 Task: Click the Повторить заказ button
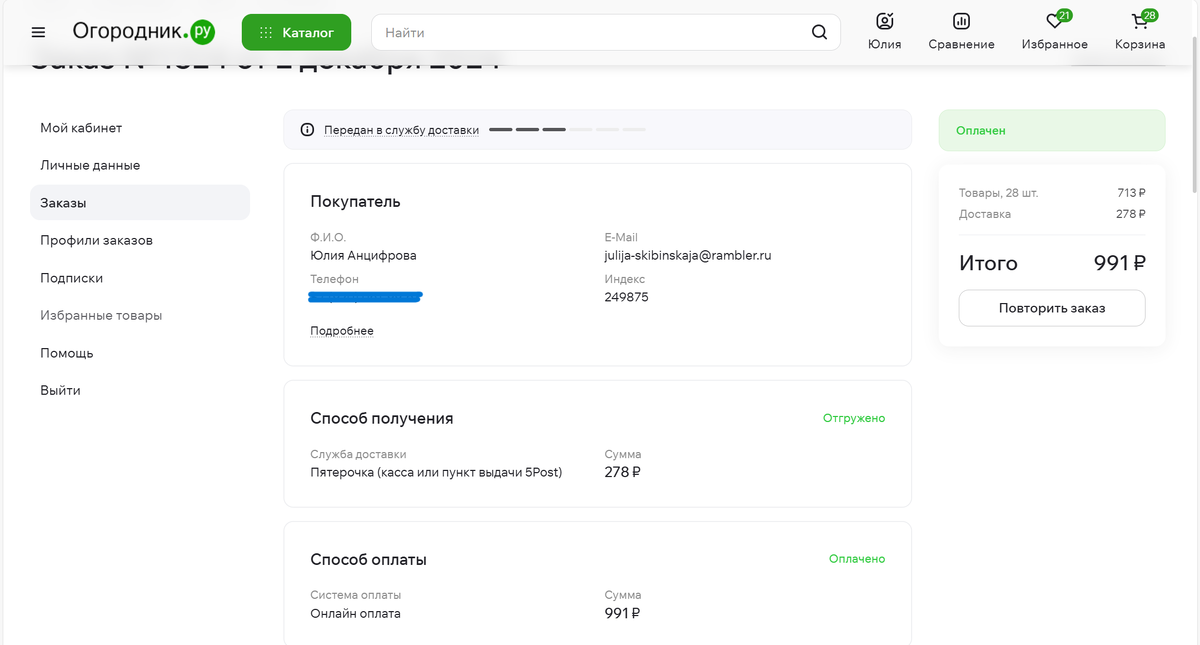pyautogui.click(x=1051, y=308)
